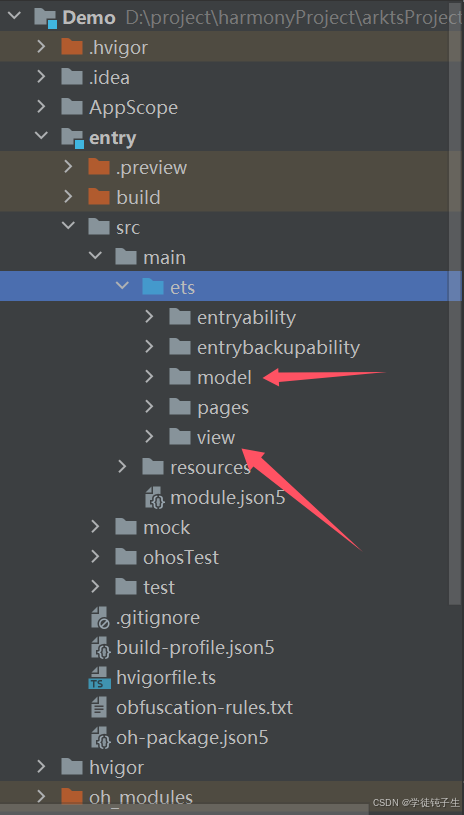Click the .gitignore file icon
464x815 pixels.
coord(100,617)
